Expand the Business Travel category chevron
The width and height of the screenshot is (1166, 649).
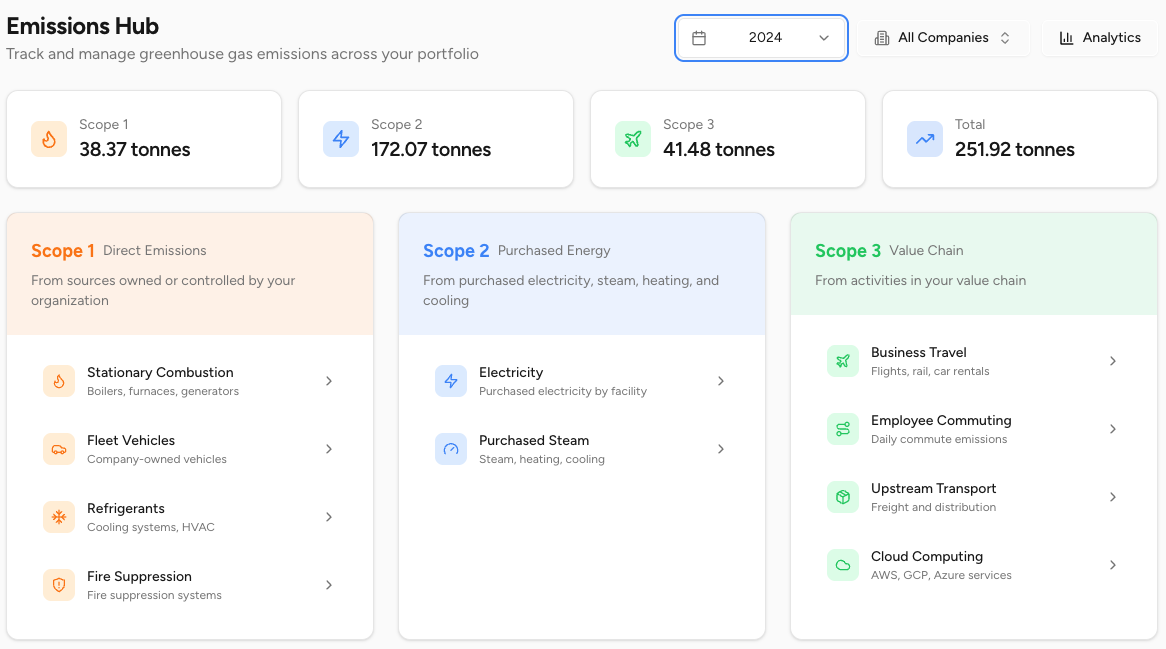[1113, 361]
